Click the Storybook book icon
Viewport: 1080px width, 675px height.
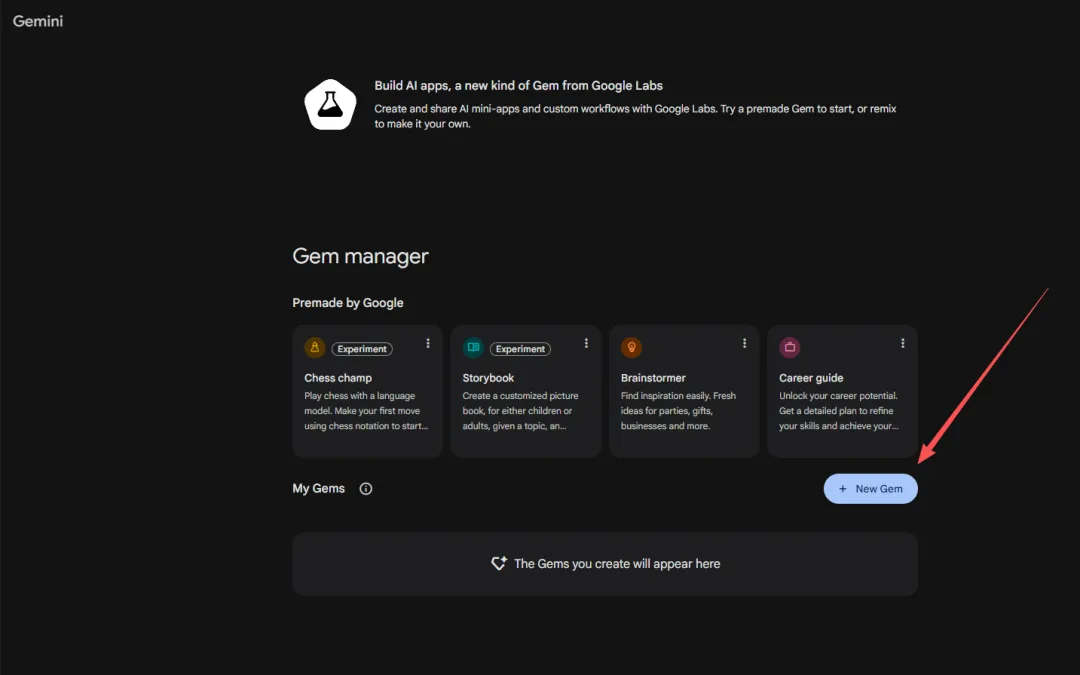[x=473, y=348]
